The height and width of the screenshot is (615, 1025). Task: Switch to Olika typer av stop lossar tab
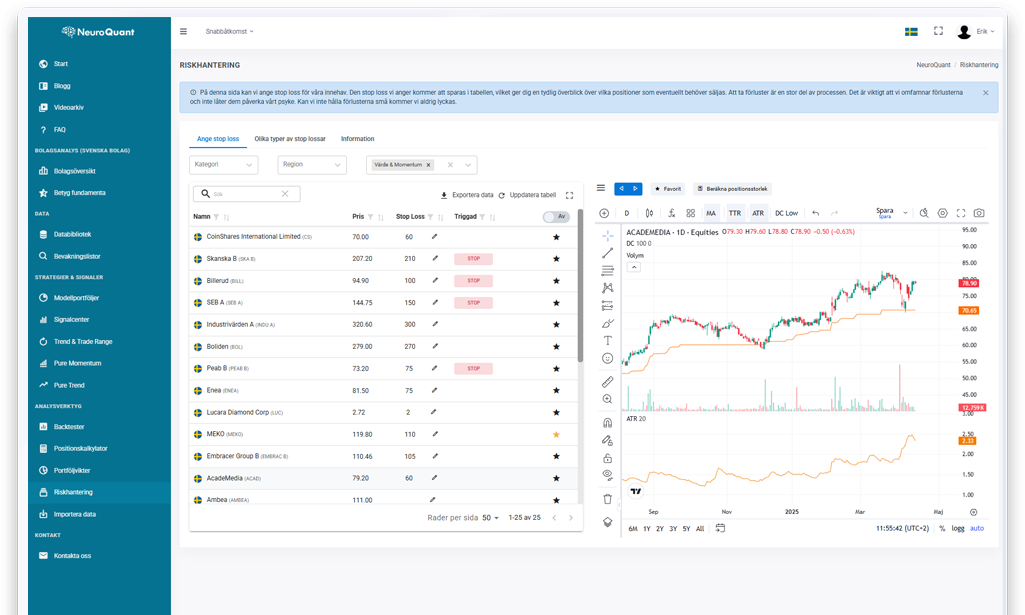[x=290, y=139]
